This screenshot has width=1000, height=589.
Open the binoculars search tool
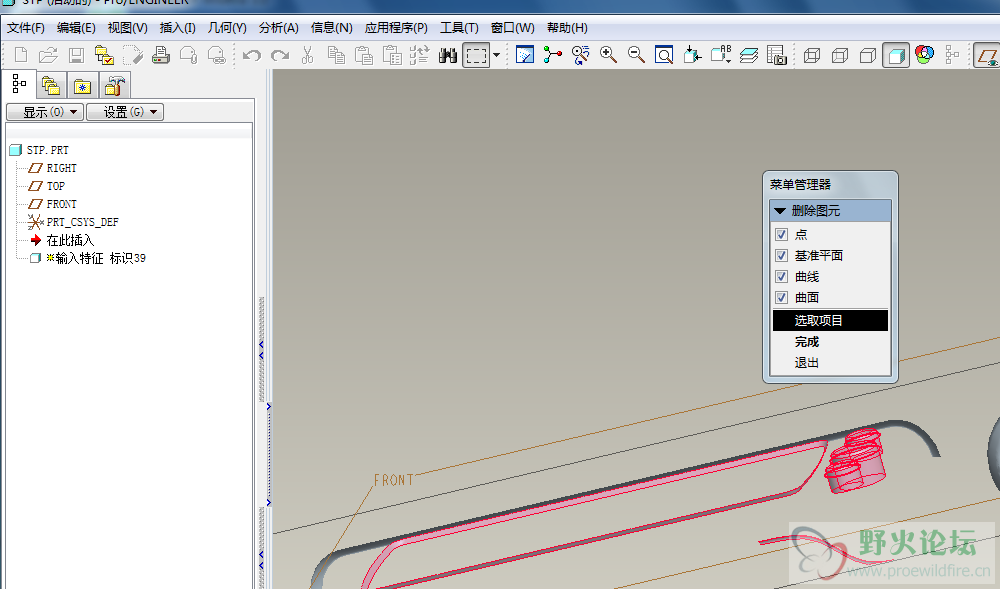[x=448, y=55]
